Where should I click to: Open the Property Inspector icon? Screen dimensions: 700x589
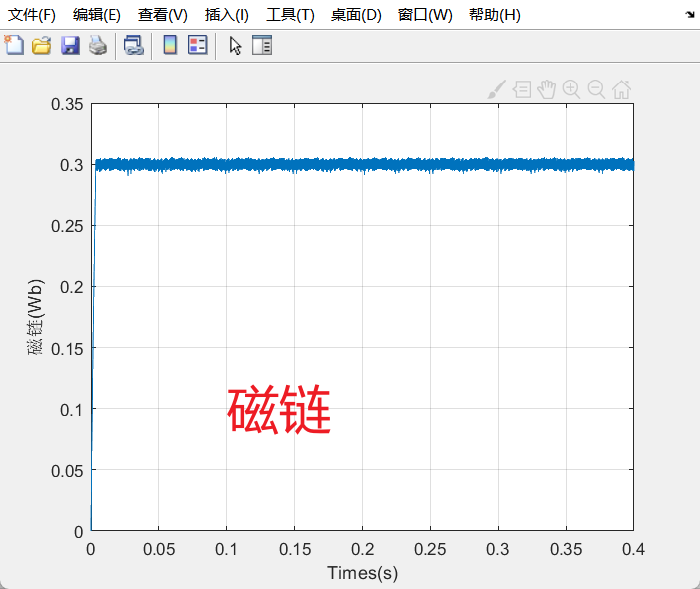262,45
